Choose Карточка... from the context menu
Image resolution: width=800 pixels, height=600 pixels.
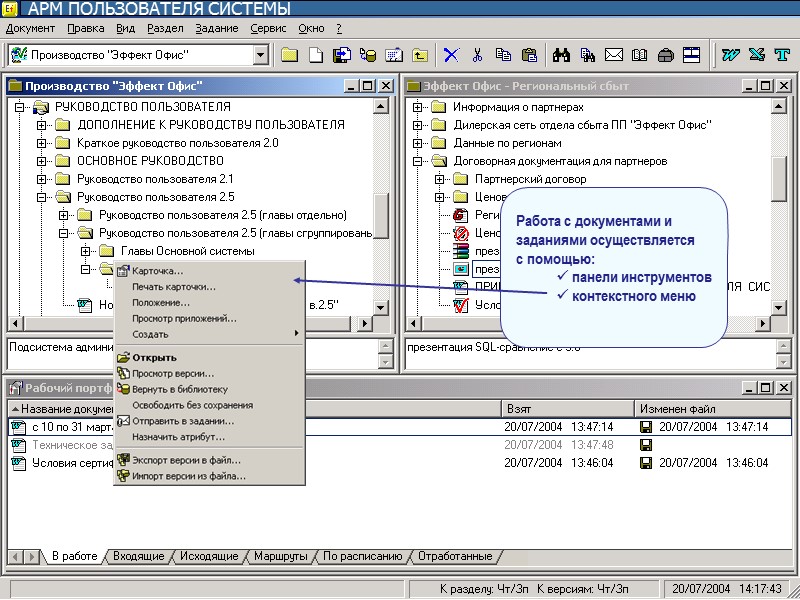209,271
